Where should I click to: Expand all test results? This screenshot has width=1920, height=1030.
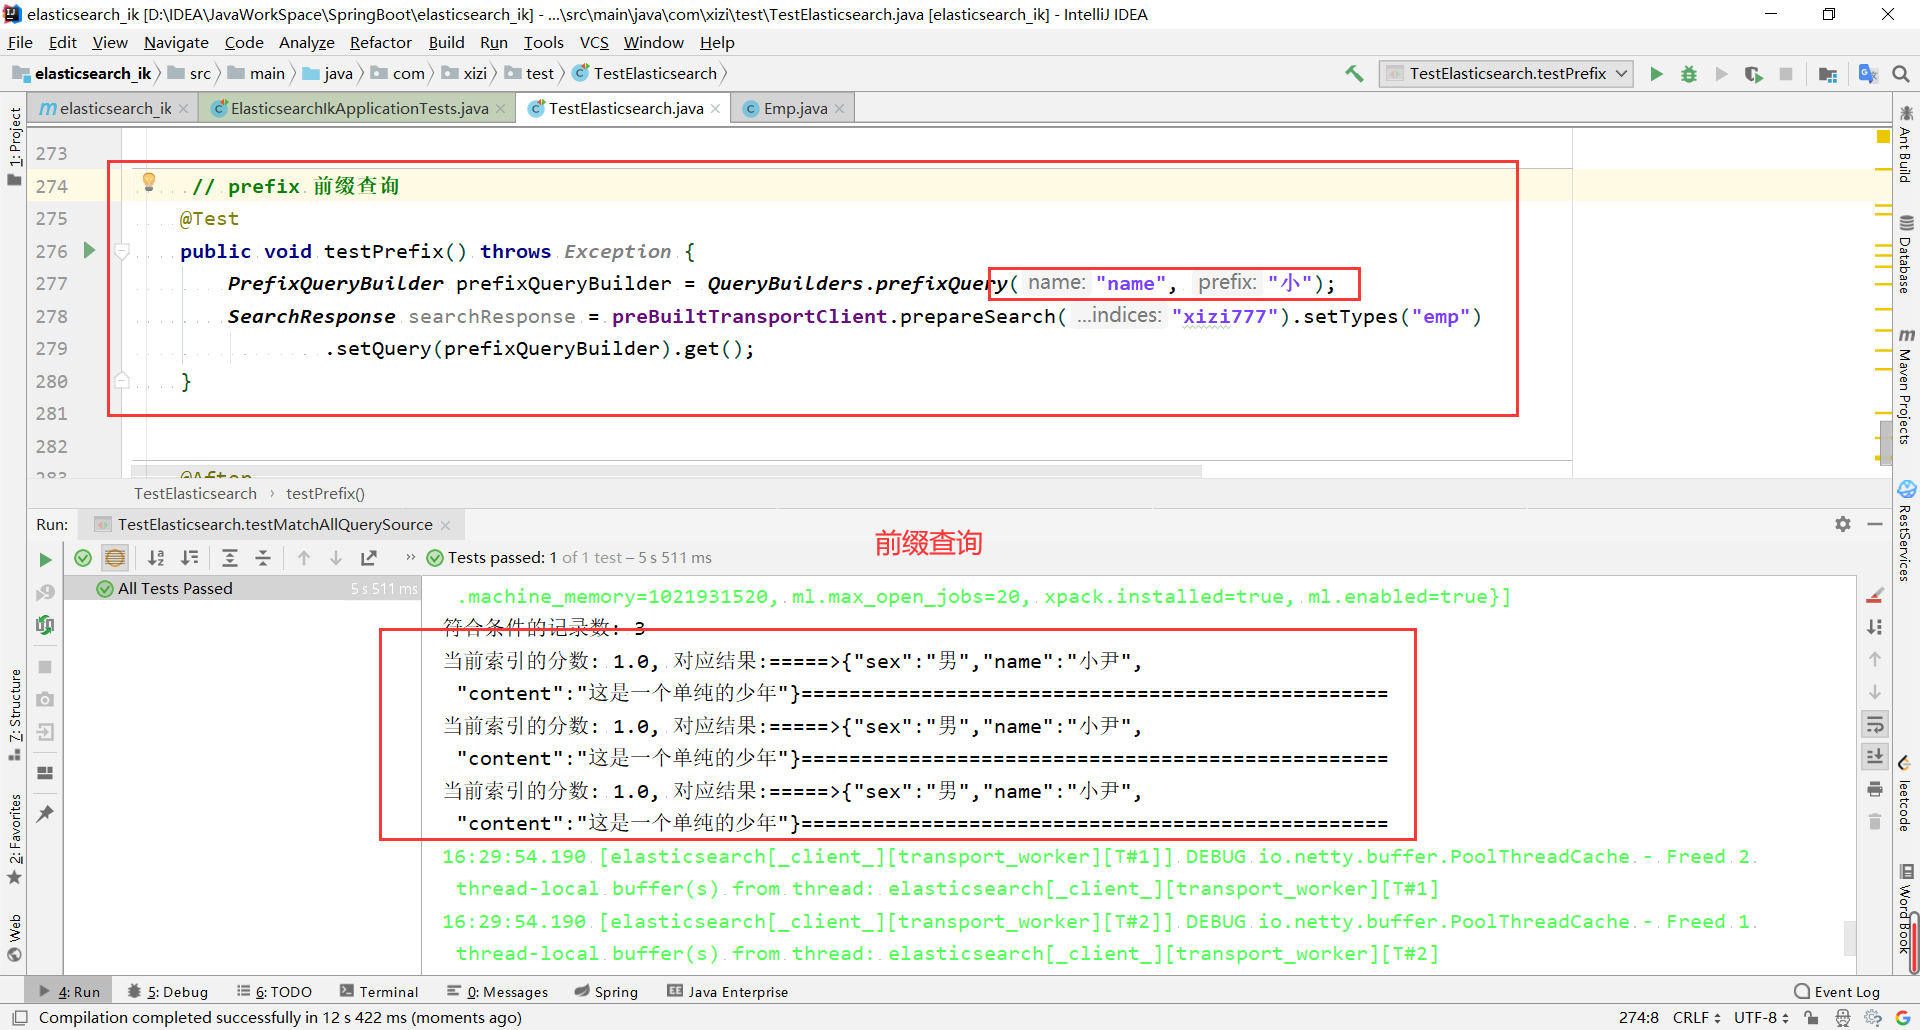coord(230,558)
